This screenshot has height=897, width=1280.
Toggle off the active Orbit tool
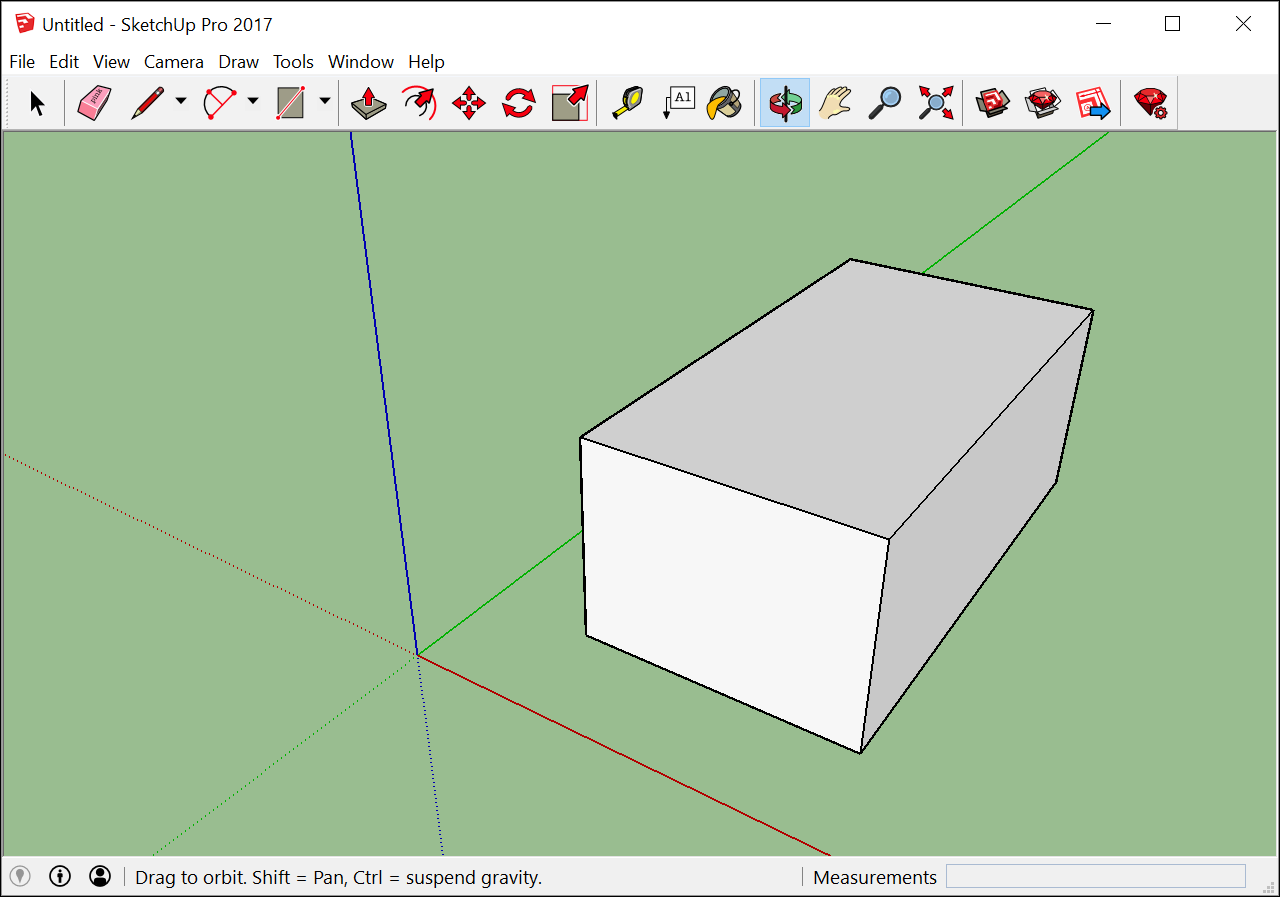784,102
